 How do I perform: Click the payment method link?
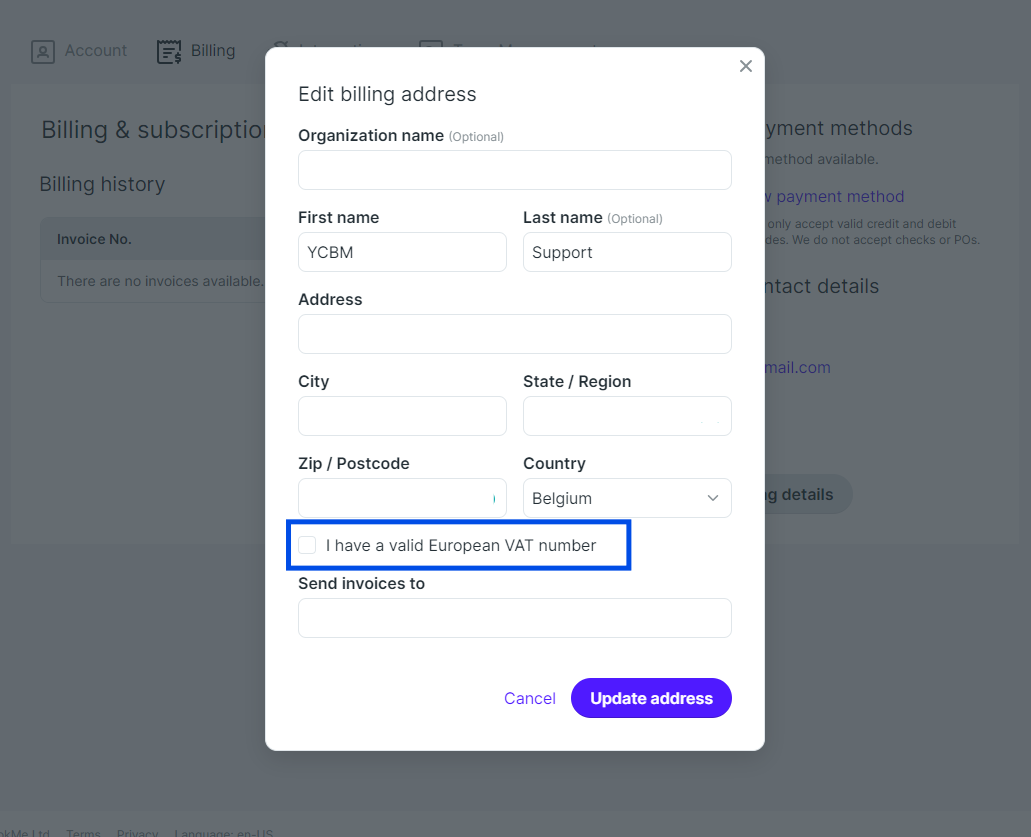click(x=834, y=197)
